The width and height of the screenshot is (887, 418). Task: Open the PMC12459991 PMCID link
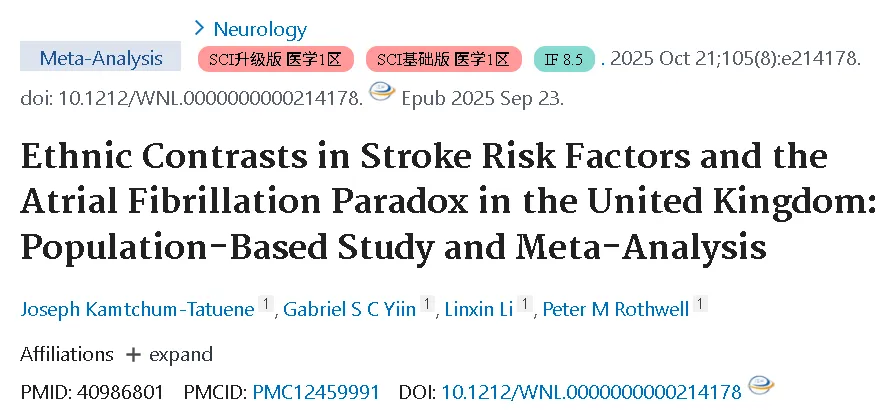(x=316, y=391)
